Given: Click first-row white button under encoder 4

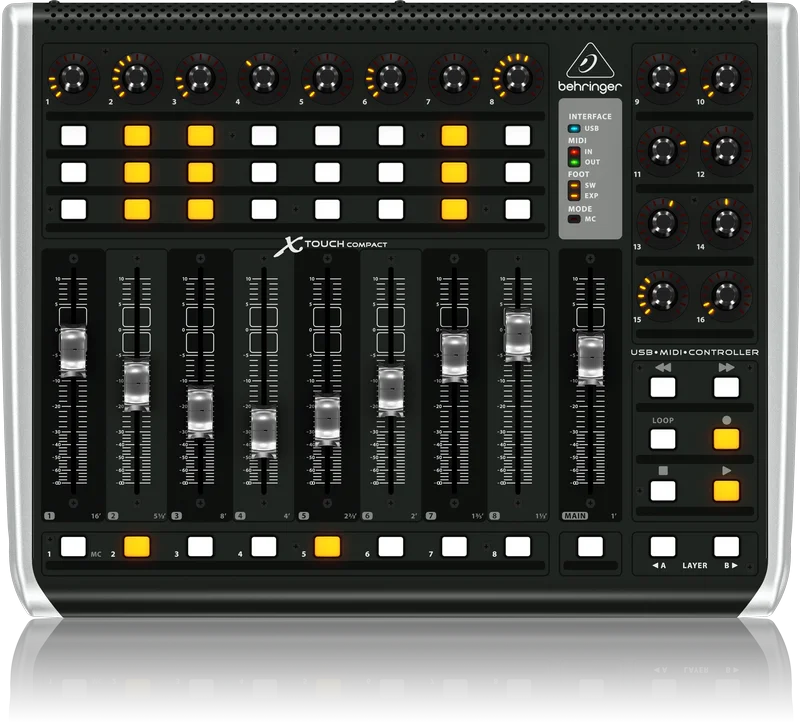Looking at the screenshot, I should pyautogui.click(x=264, y=136).
